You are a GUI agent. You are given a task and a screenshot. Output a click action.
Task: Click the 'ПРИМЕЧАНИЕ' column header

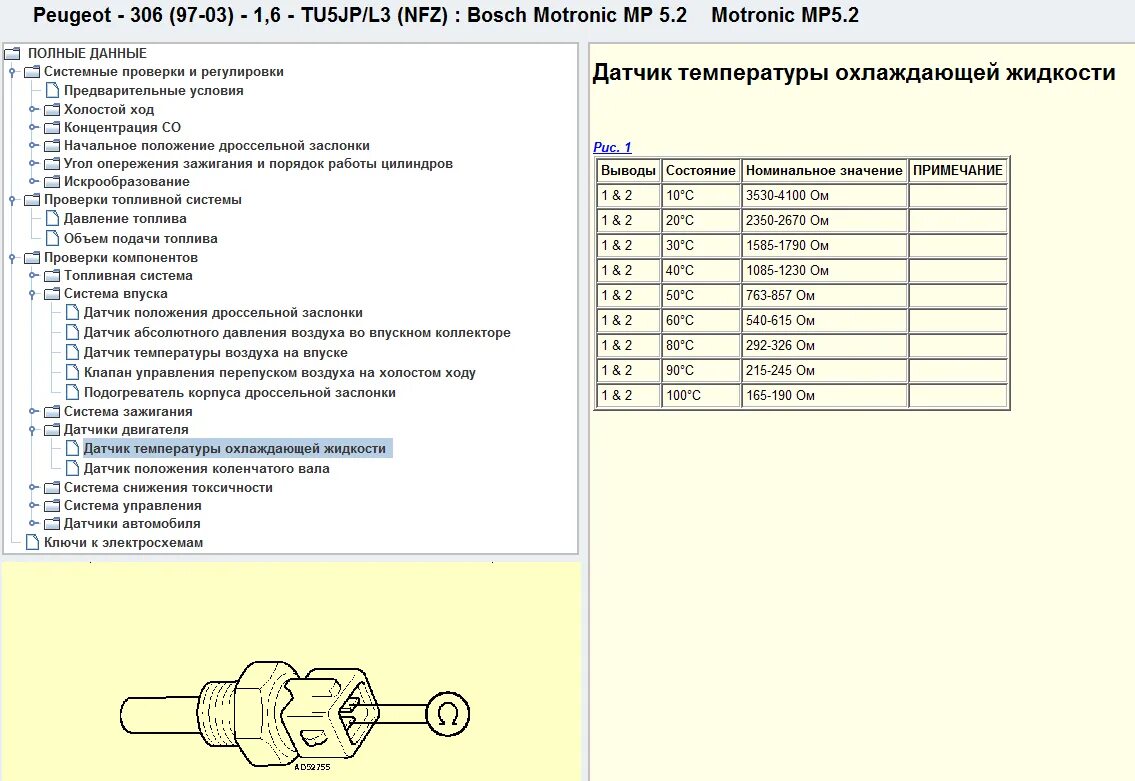(958, 171)
